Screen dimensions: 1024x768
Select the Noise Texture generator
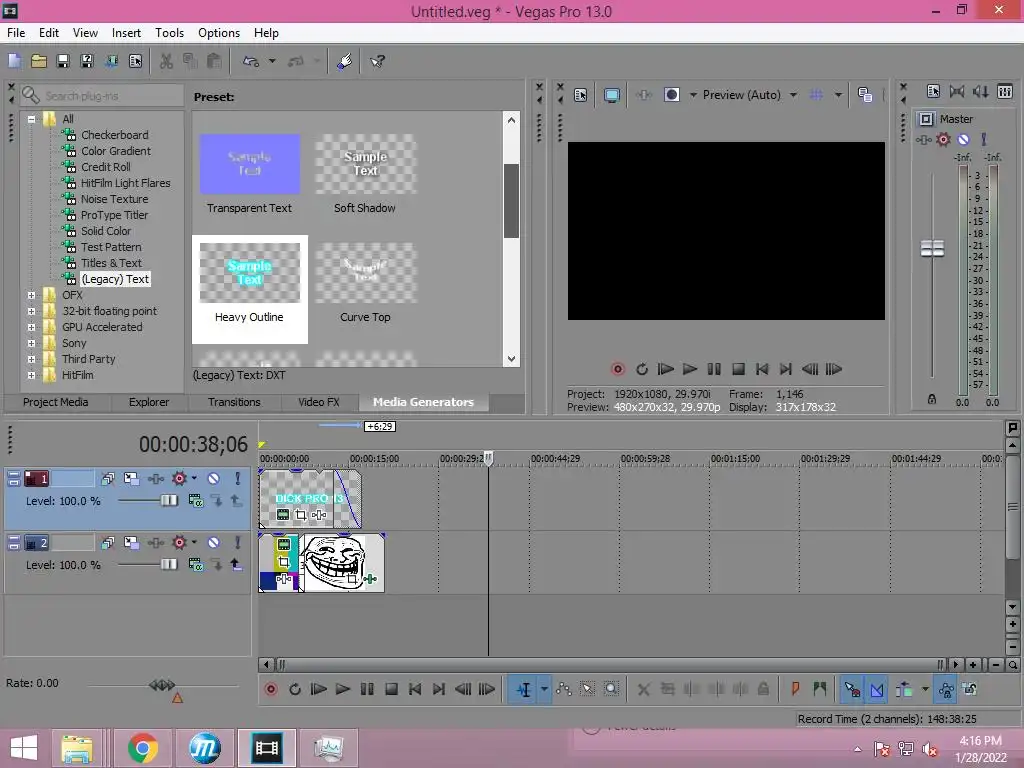[x=114, y=199]
